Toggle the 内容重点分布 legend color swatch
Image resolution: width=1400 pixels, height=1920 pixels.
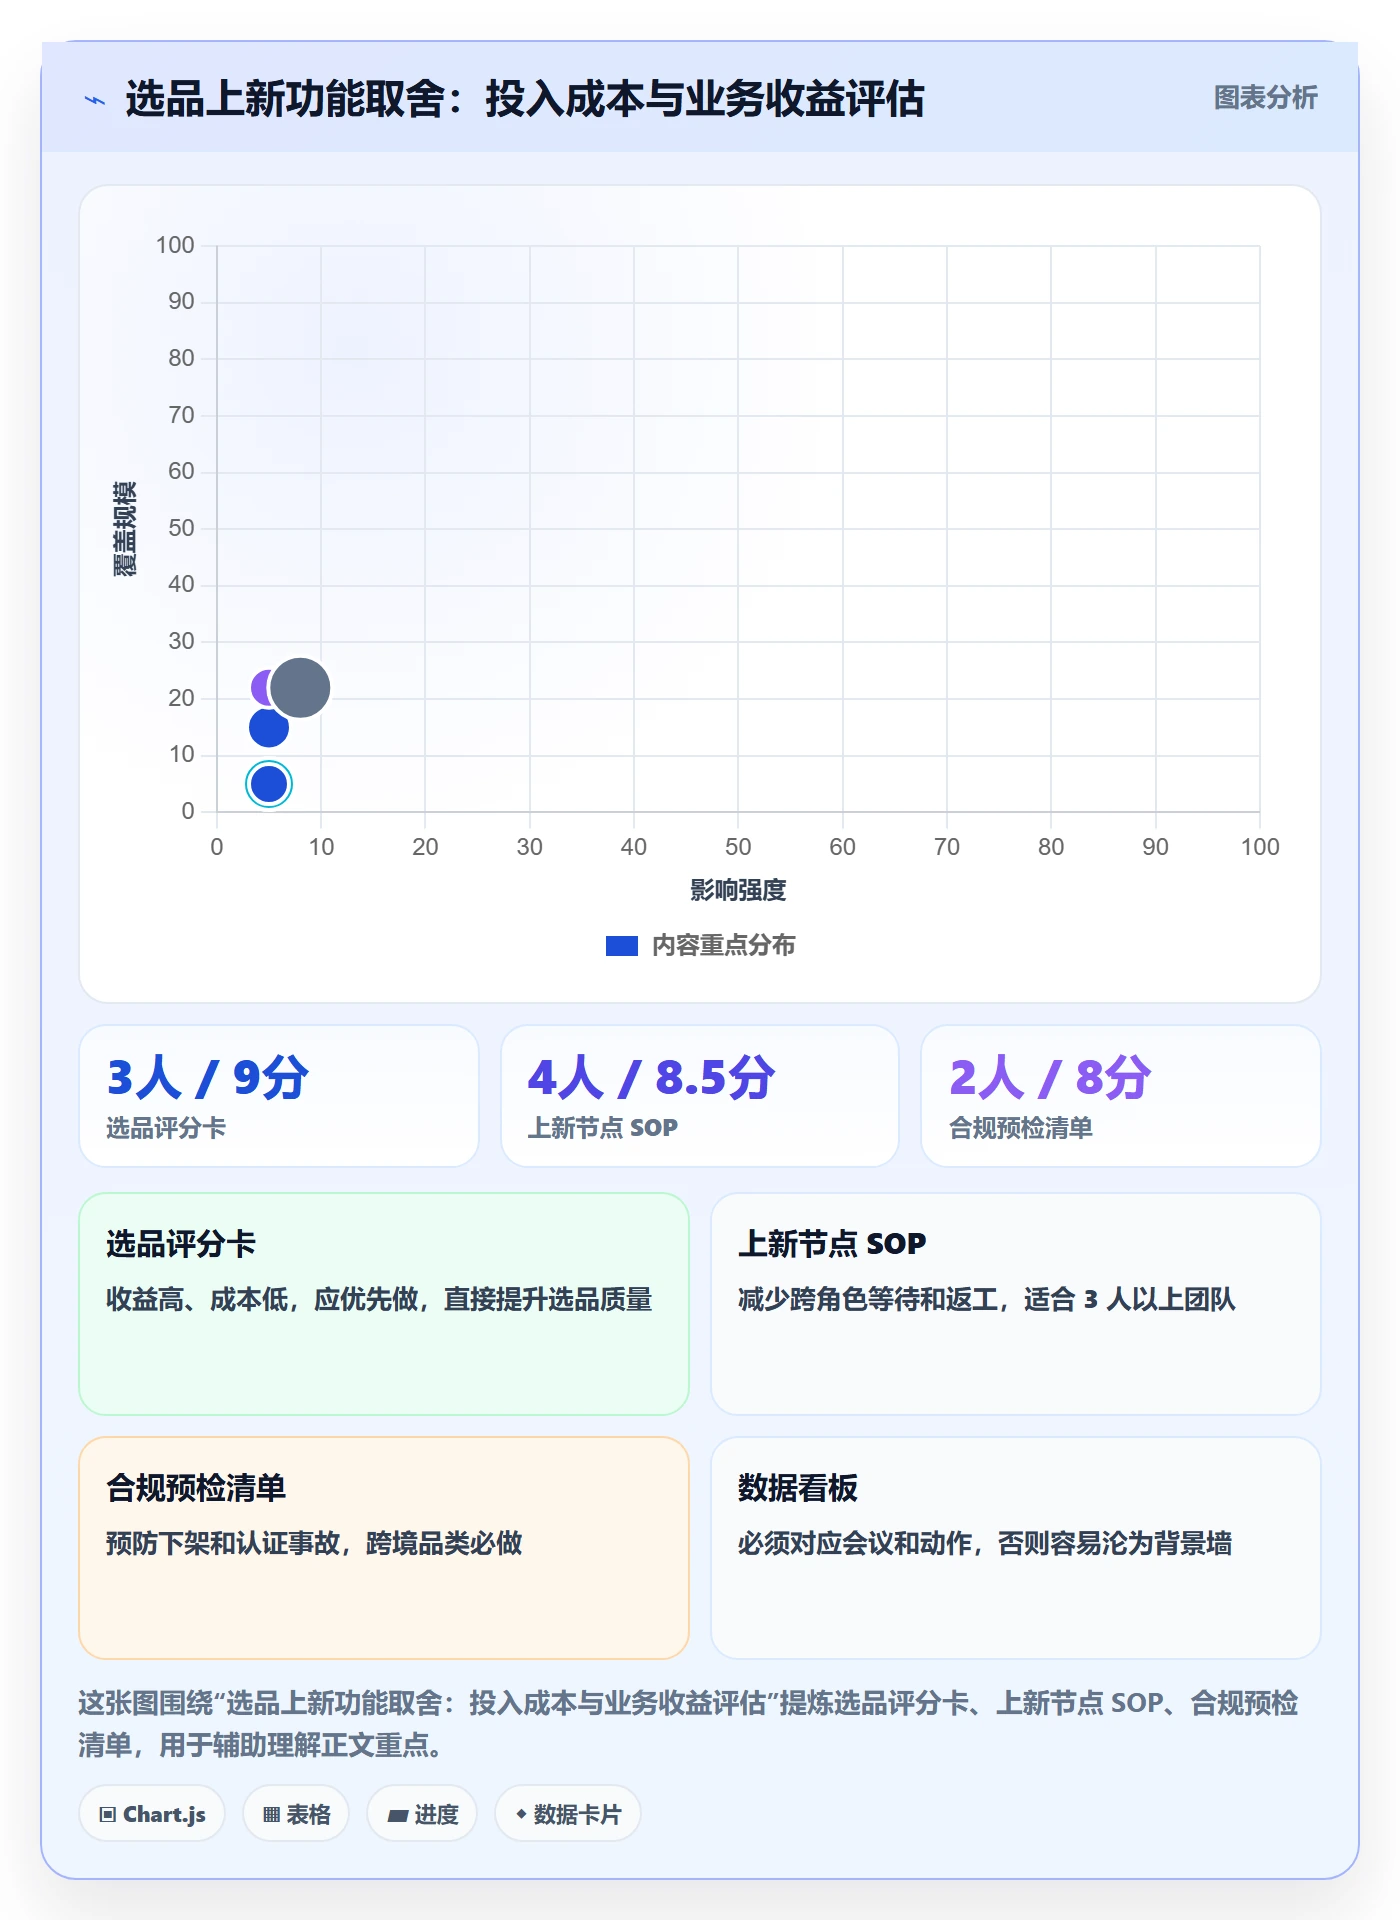pos(622,946)
